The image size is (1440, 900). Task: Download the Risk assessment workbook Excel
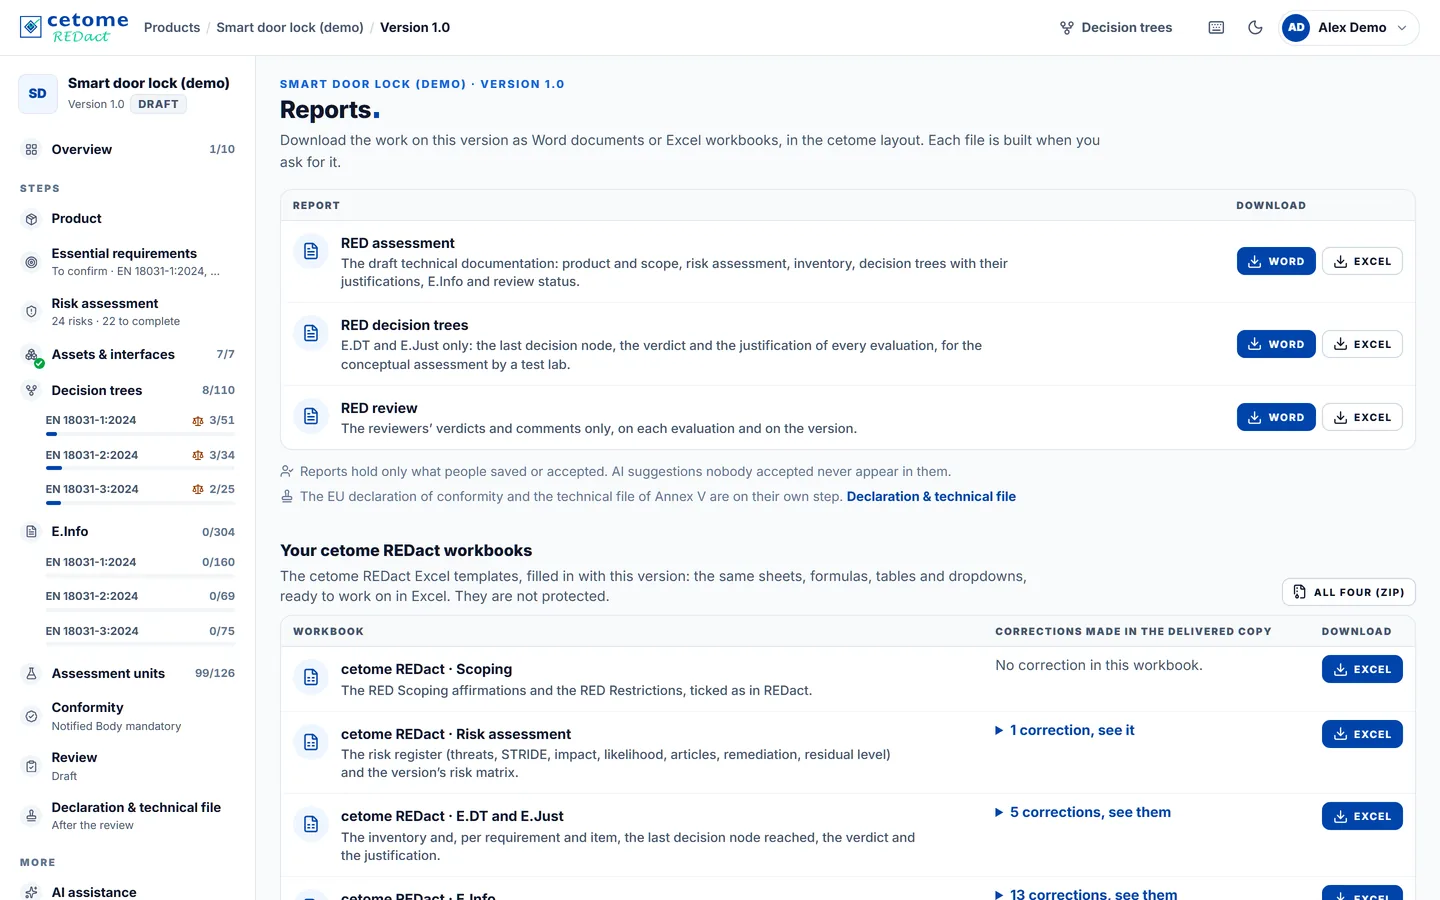[1362, 734]
